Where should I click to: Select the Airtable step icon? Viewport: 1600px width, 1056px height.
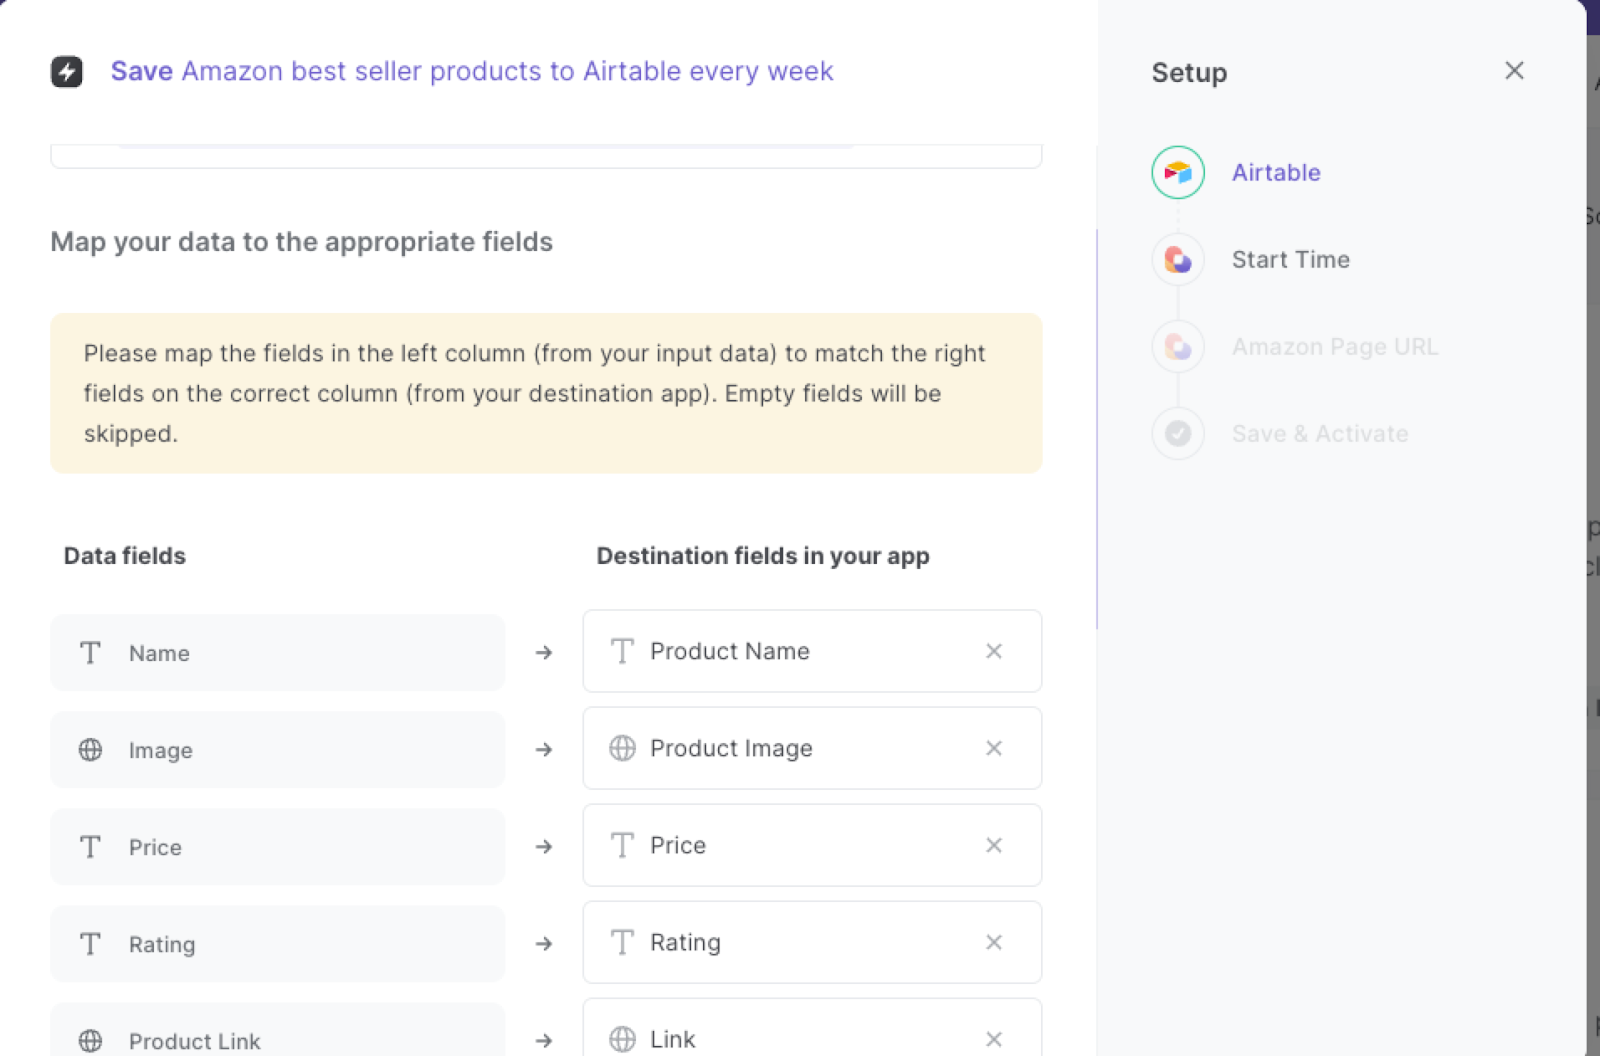[1178, 172]
